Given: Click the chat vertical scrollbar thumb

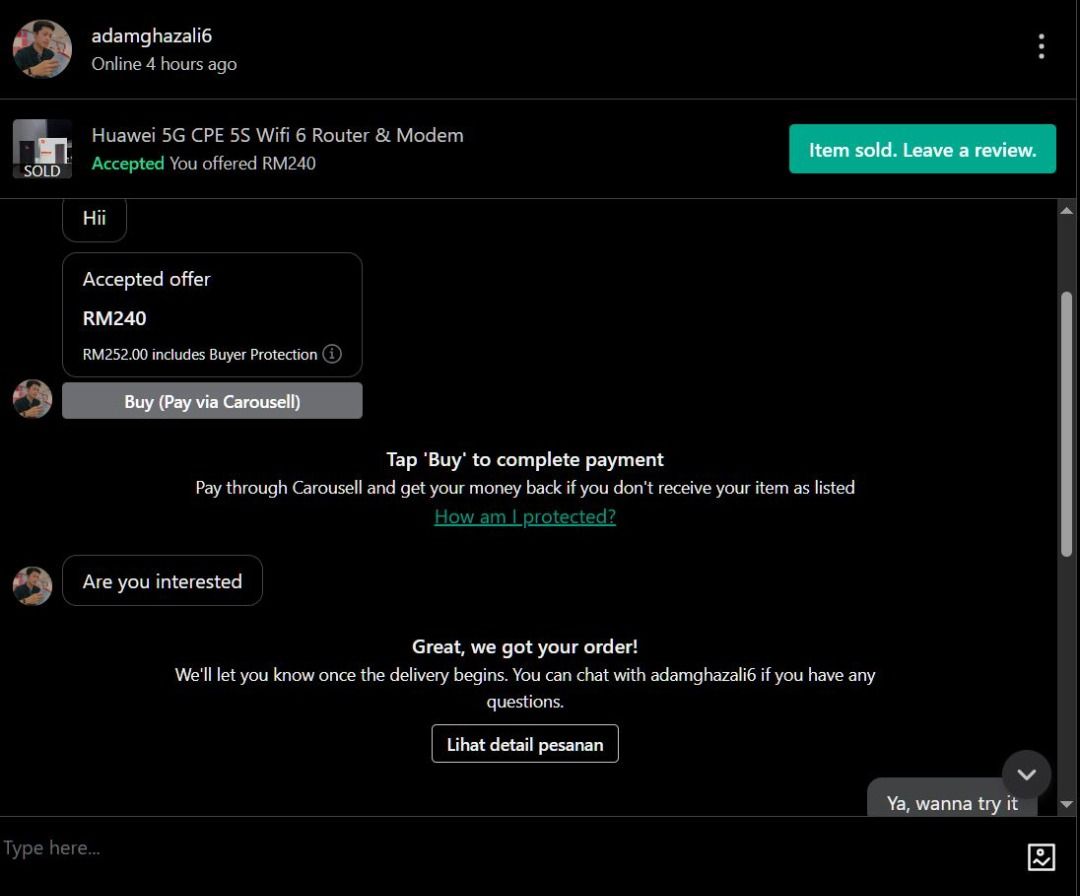Looking at the screenshot, I should (1066, 420).
